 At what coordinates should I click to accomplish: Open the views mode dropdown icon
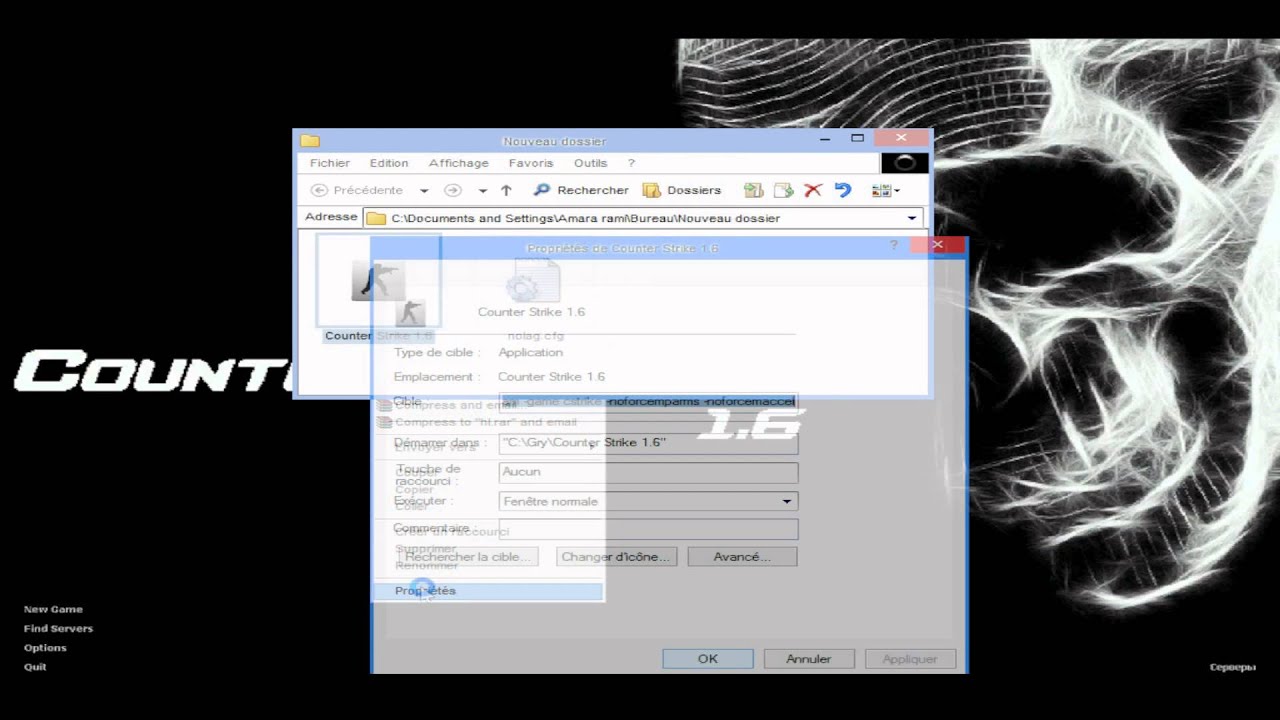pos(885,190)
